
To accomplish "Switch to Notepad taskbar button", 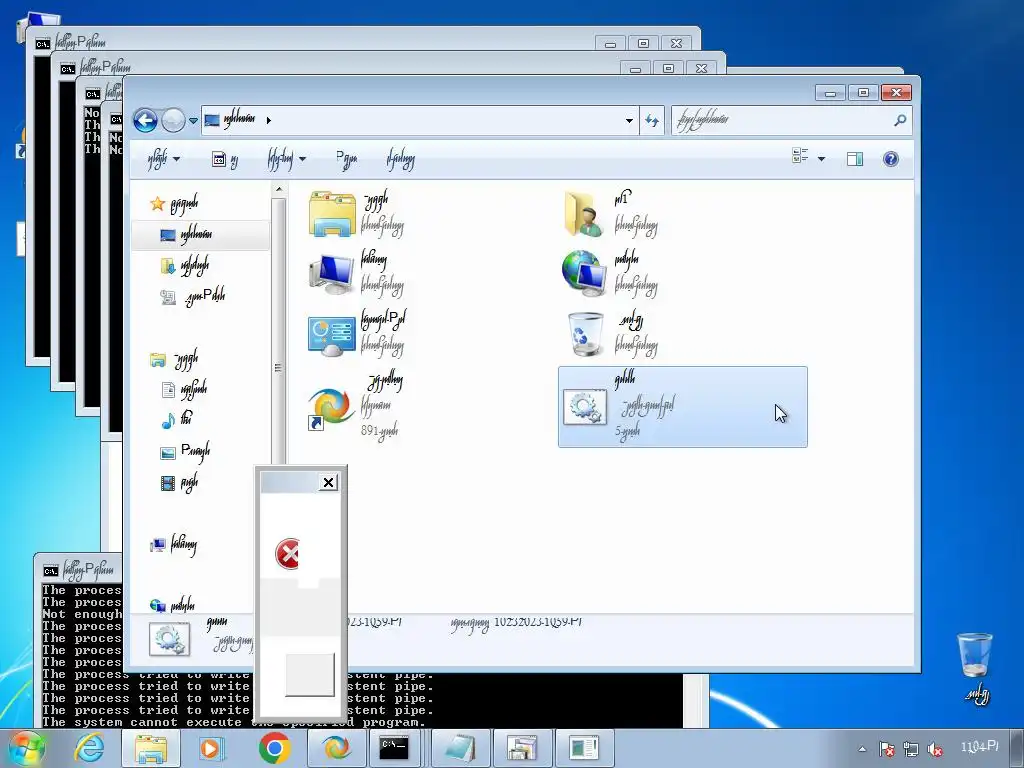I will pyautogui.click(x=460, y=748).
